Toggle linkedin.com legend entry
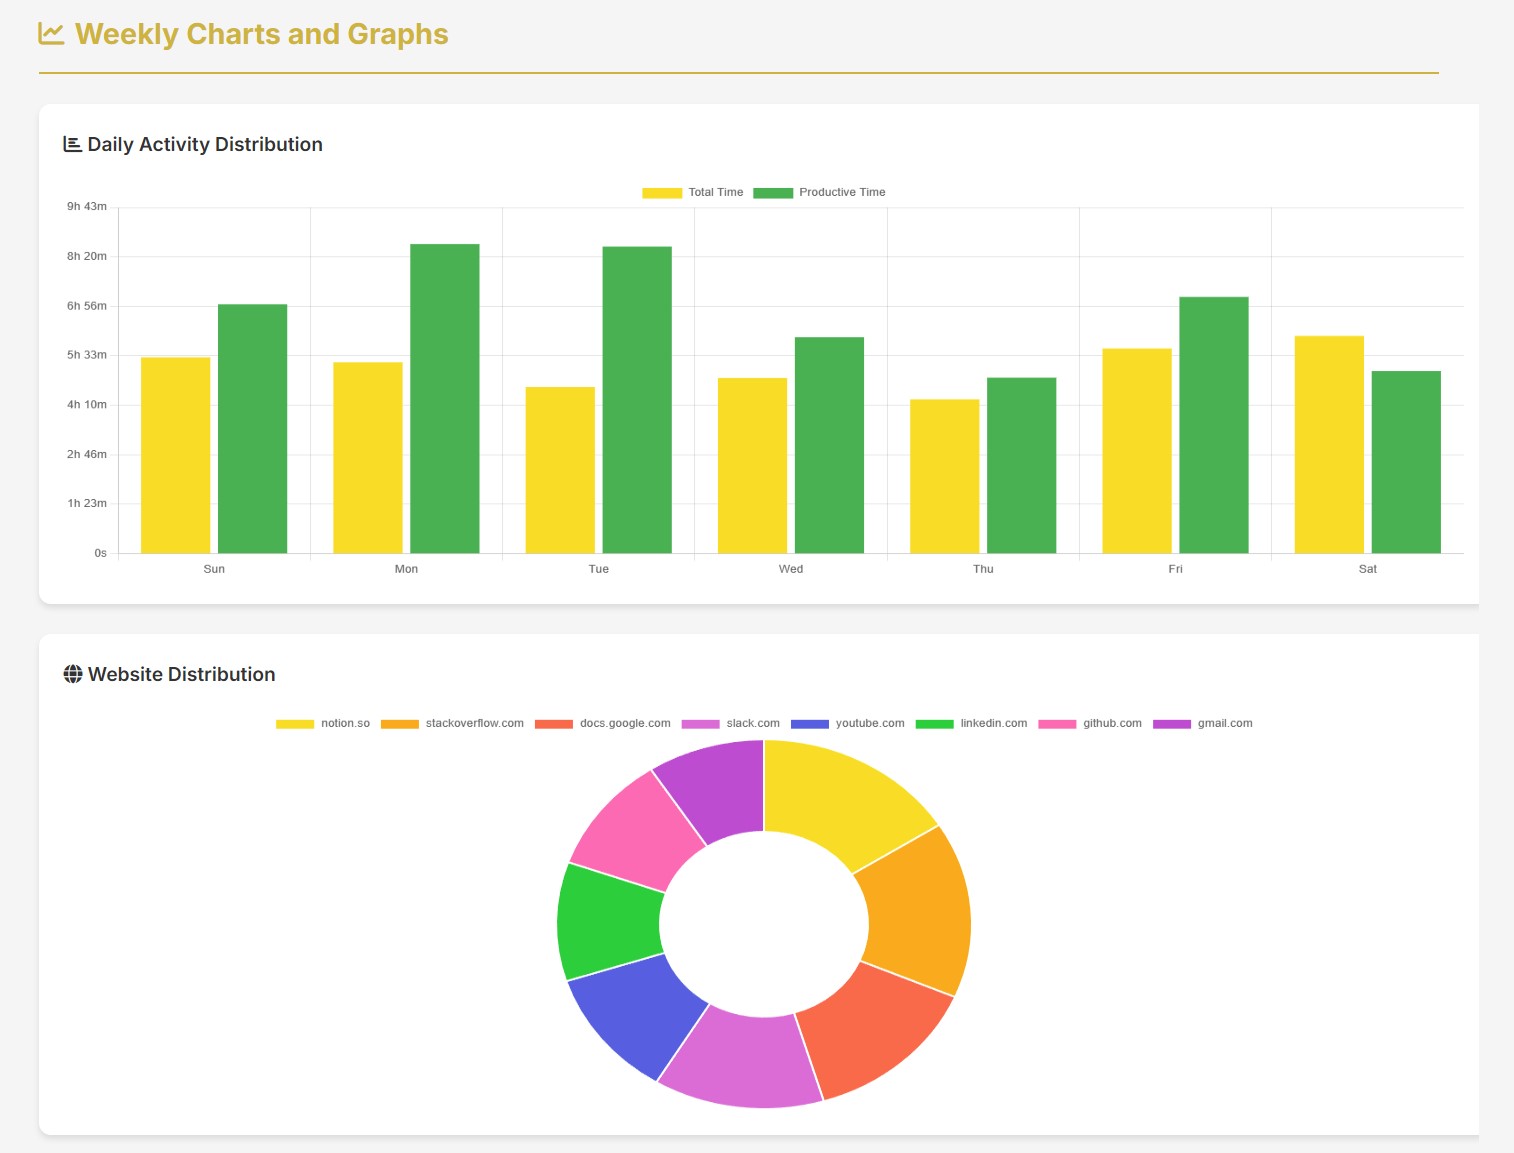 point(971,724)
